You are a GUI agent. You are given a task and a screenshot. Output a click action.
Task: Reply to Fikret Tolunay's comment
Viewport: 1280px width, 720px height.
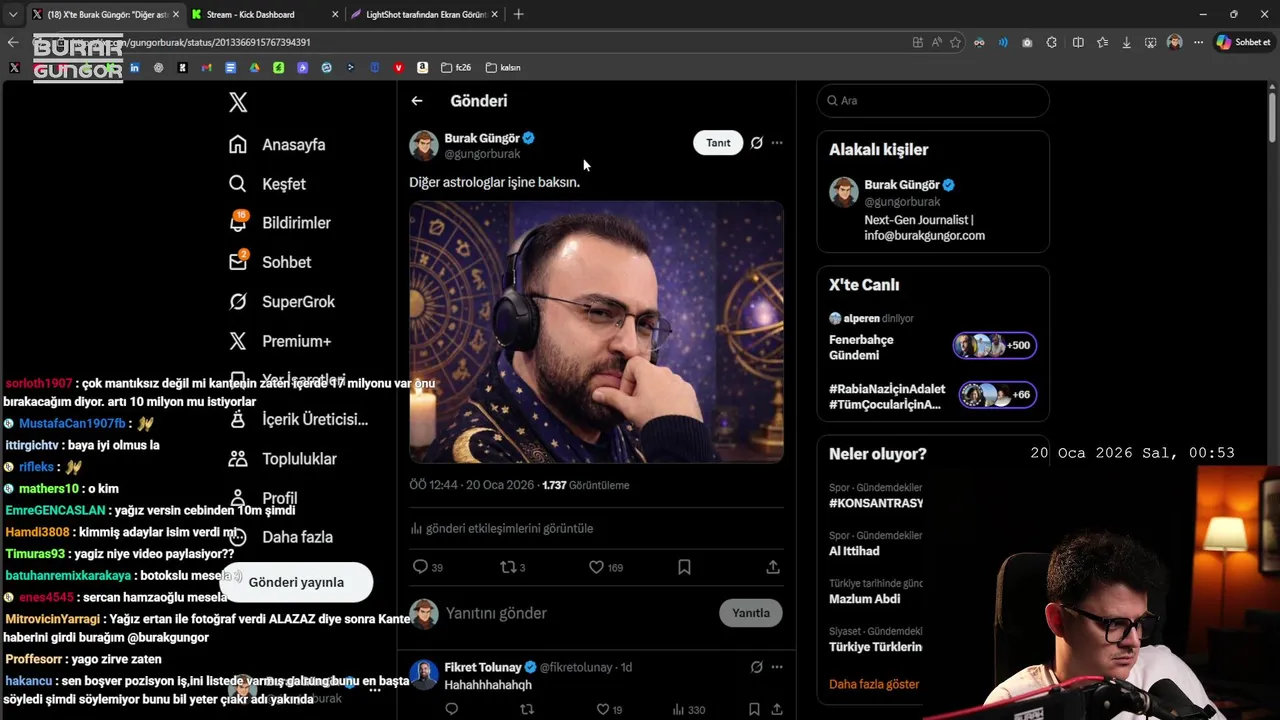[x=452, y=710]
